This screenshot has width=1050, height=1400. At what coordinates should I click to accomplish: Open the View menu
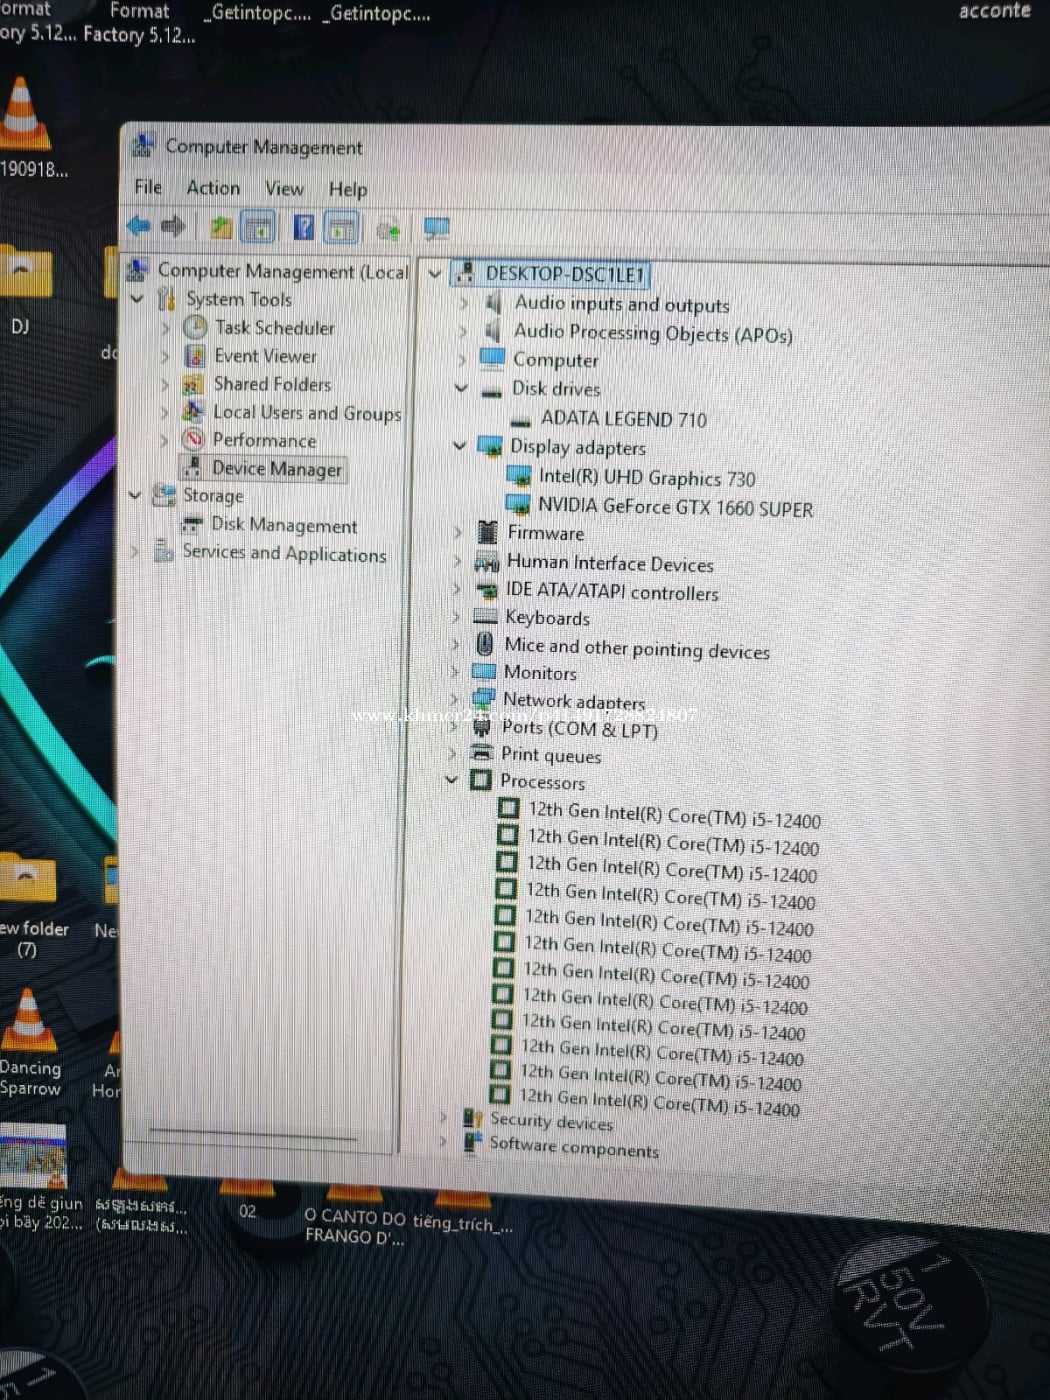point(284,189)
